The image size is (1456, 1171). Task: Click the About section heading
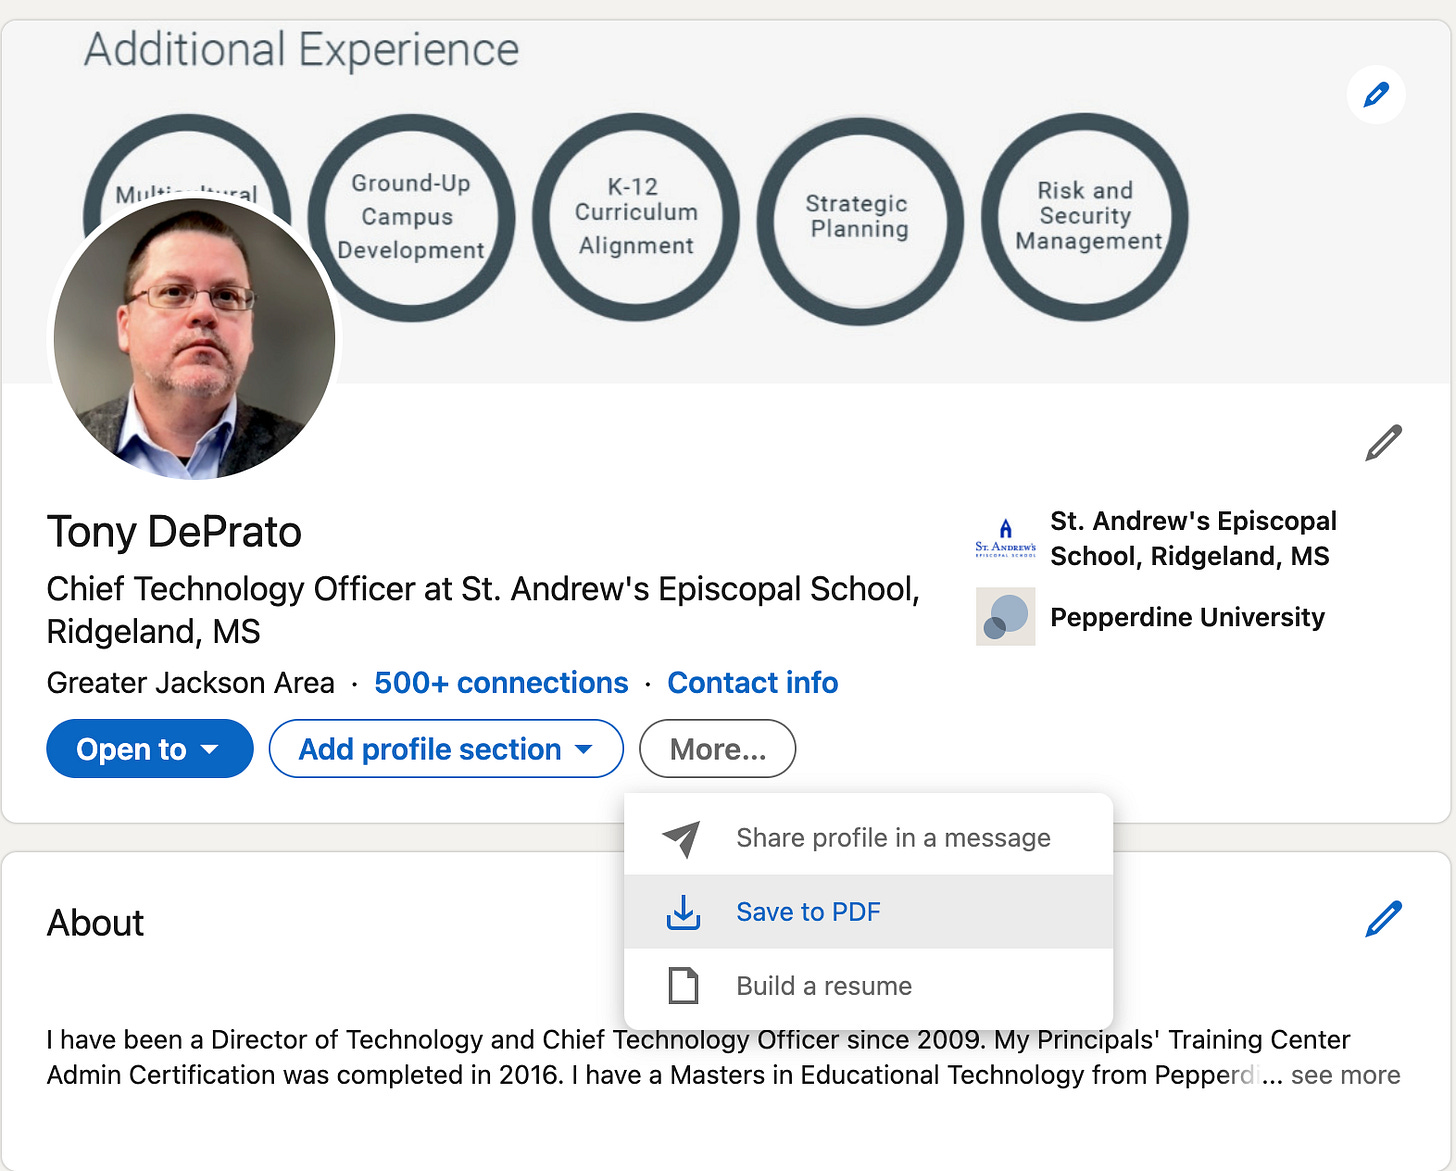click(x=96, y=923)
